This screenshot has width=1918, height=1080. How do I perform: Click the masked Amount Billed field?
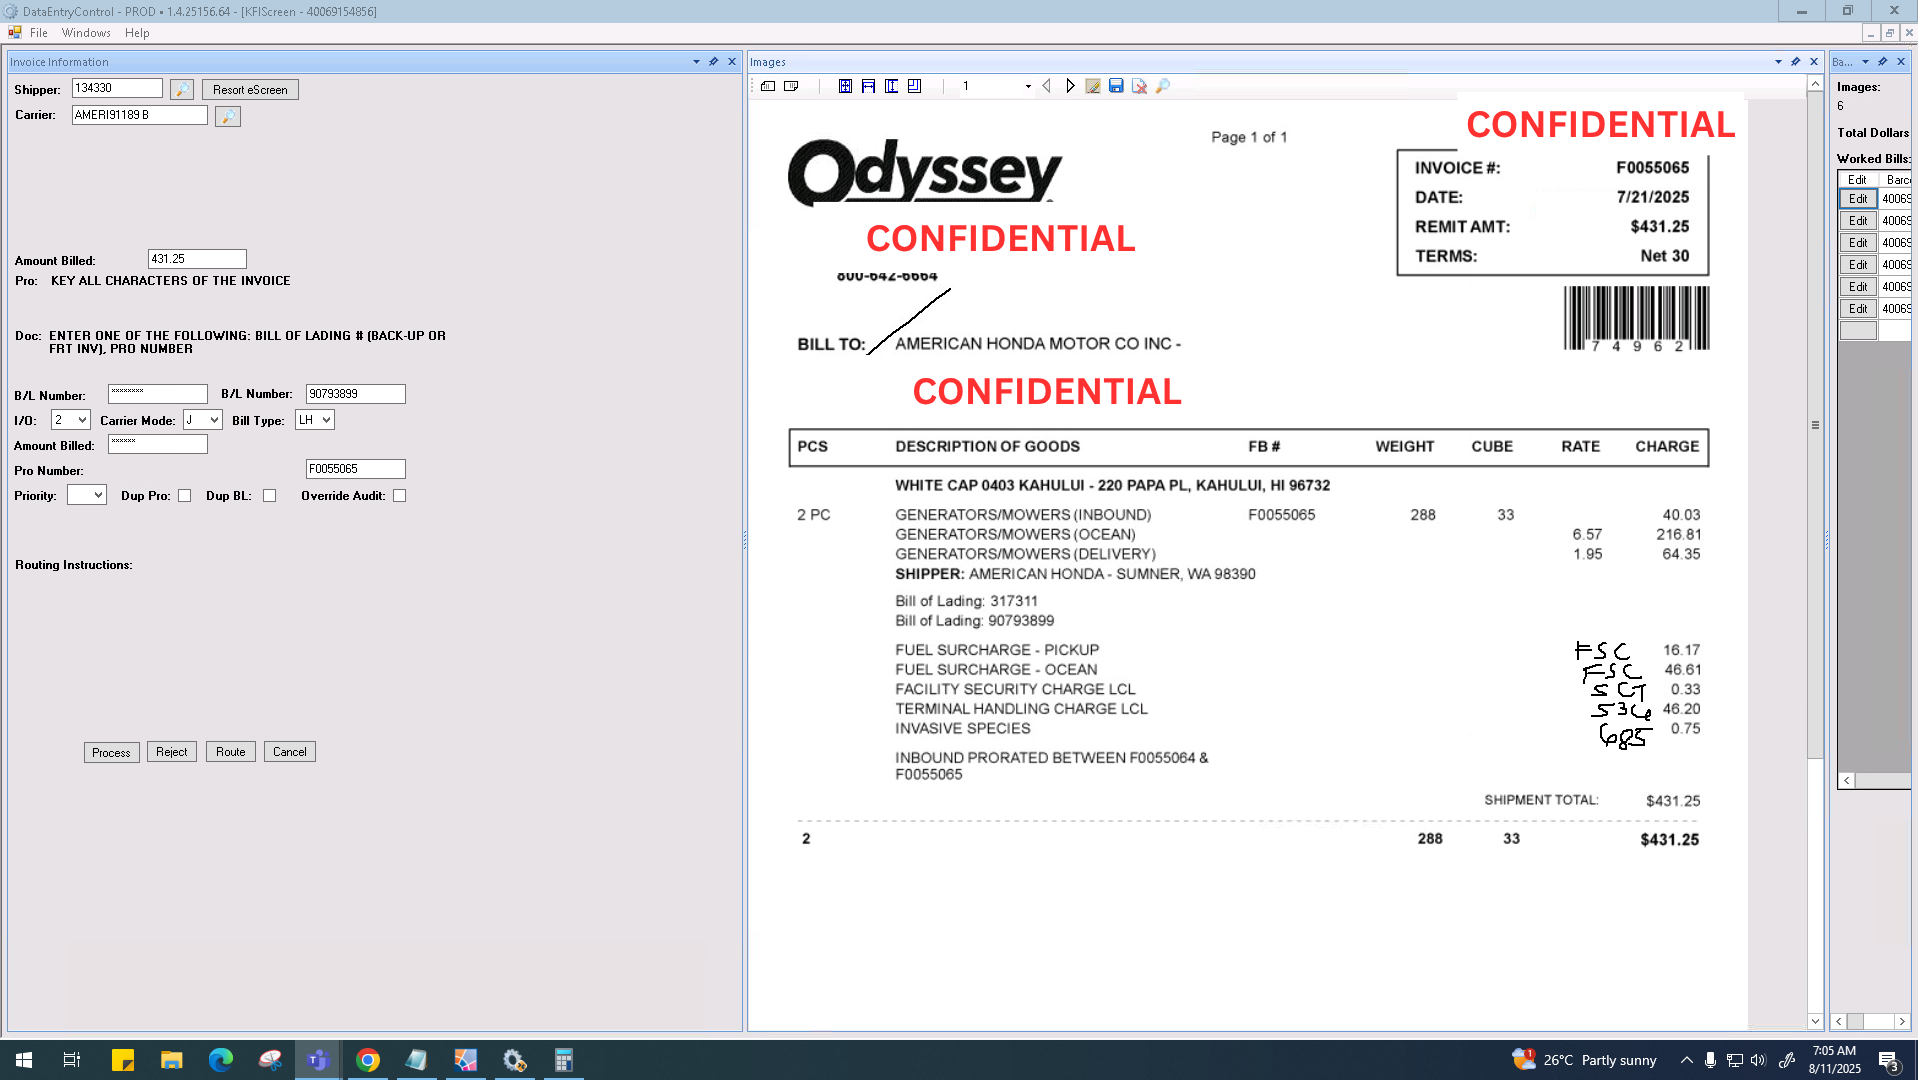pyautogui.click(x=158, y=444)
